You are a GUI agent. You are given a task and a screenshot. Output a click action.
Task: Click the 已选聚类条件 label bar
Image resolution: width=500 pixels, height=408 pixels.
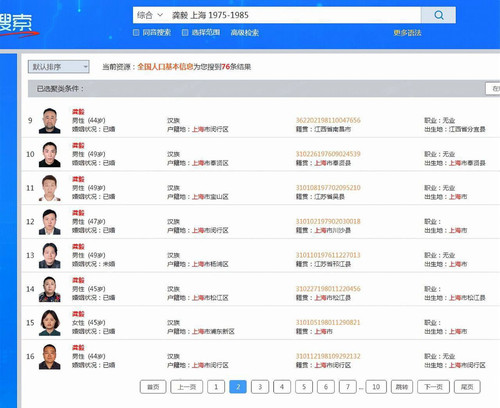pyautogui.click(x=60, y=89)
